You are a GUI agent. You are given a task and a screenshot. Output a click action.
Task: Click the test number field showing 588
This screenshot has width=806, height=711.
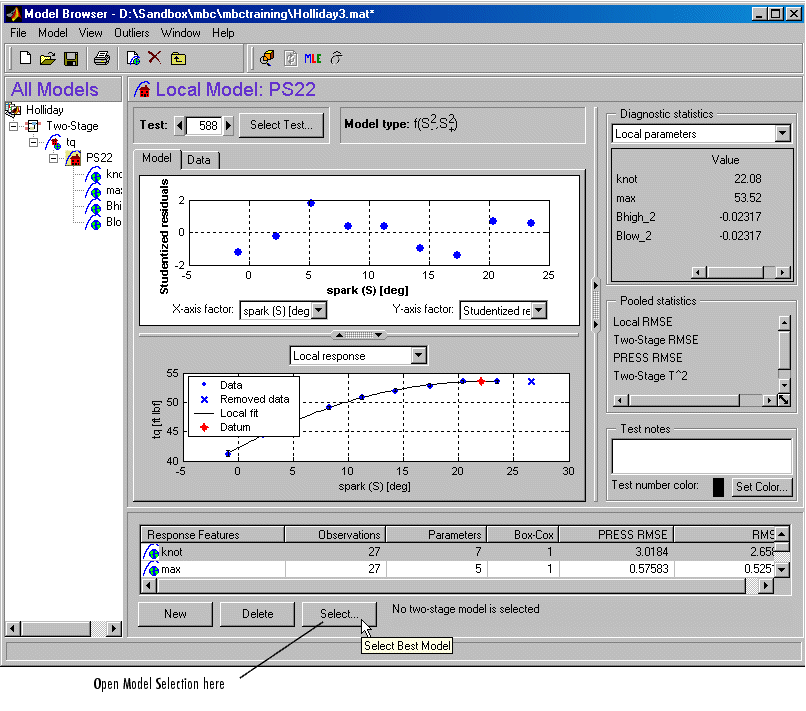204,125
